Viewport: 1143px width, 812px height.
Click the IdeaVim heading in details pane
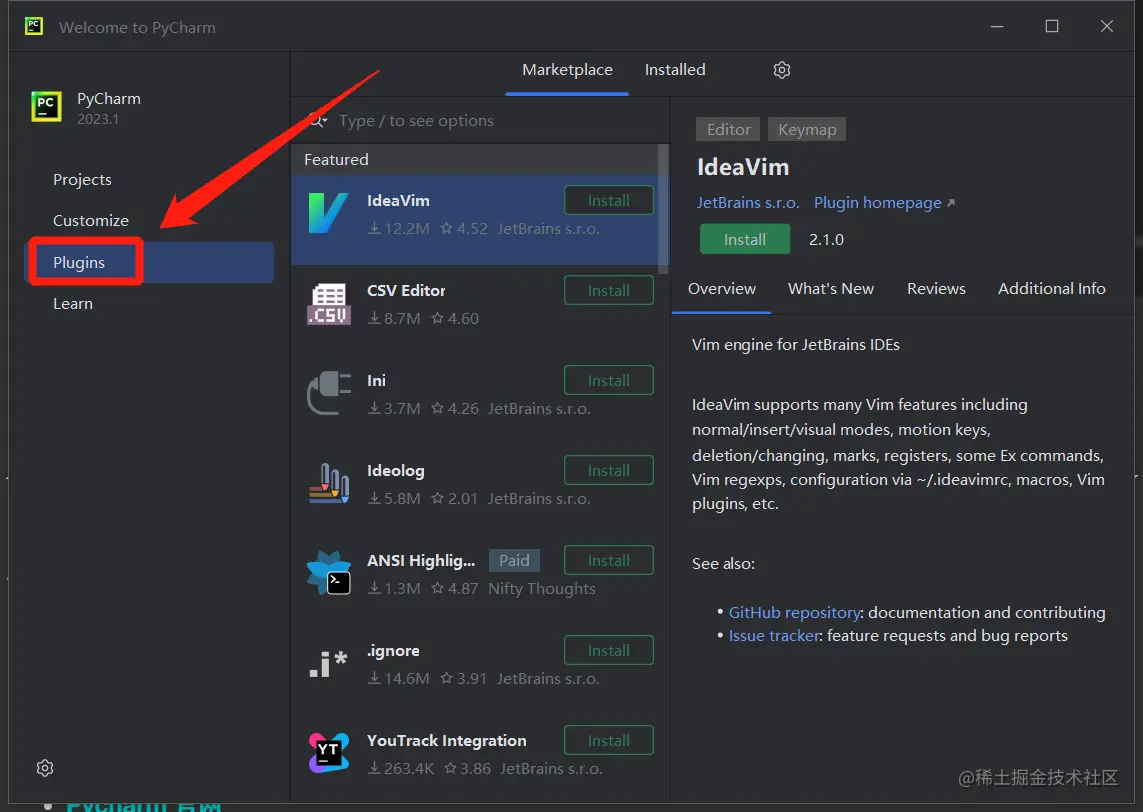tap(743, 167)
